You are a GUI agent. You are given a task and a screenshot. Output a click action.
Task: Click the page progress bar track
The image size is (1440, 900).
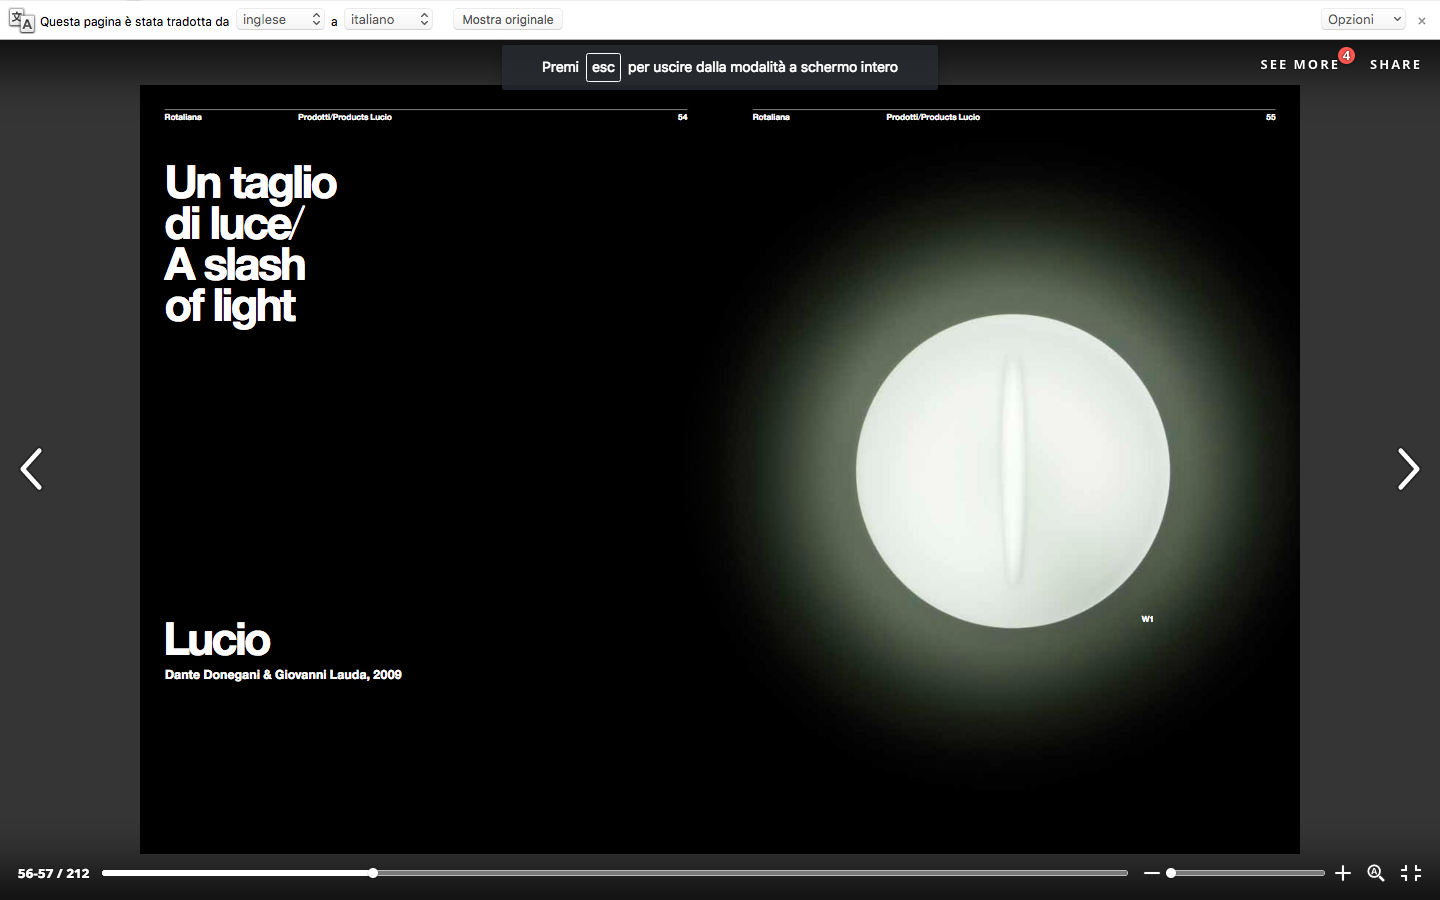pos(615,873)
